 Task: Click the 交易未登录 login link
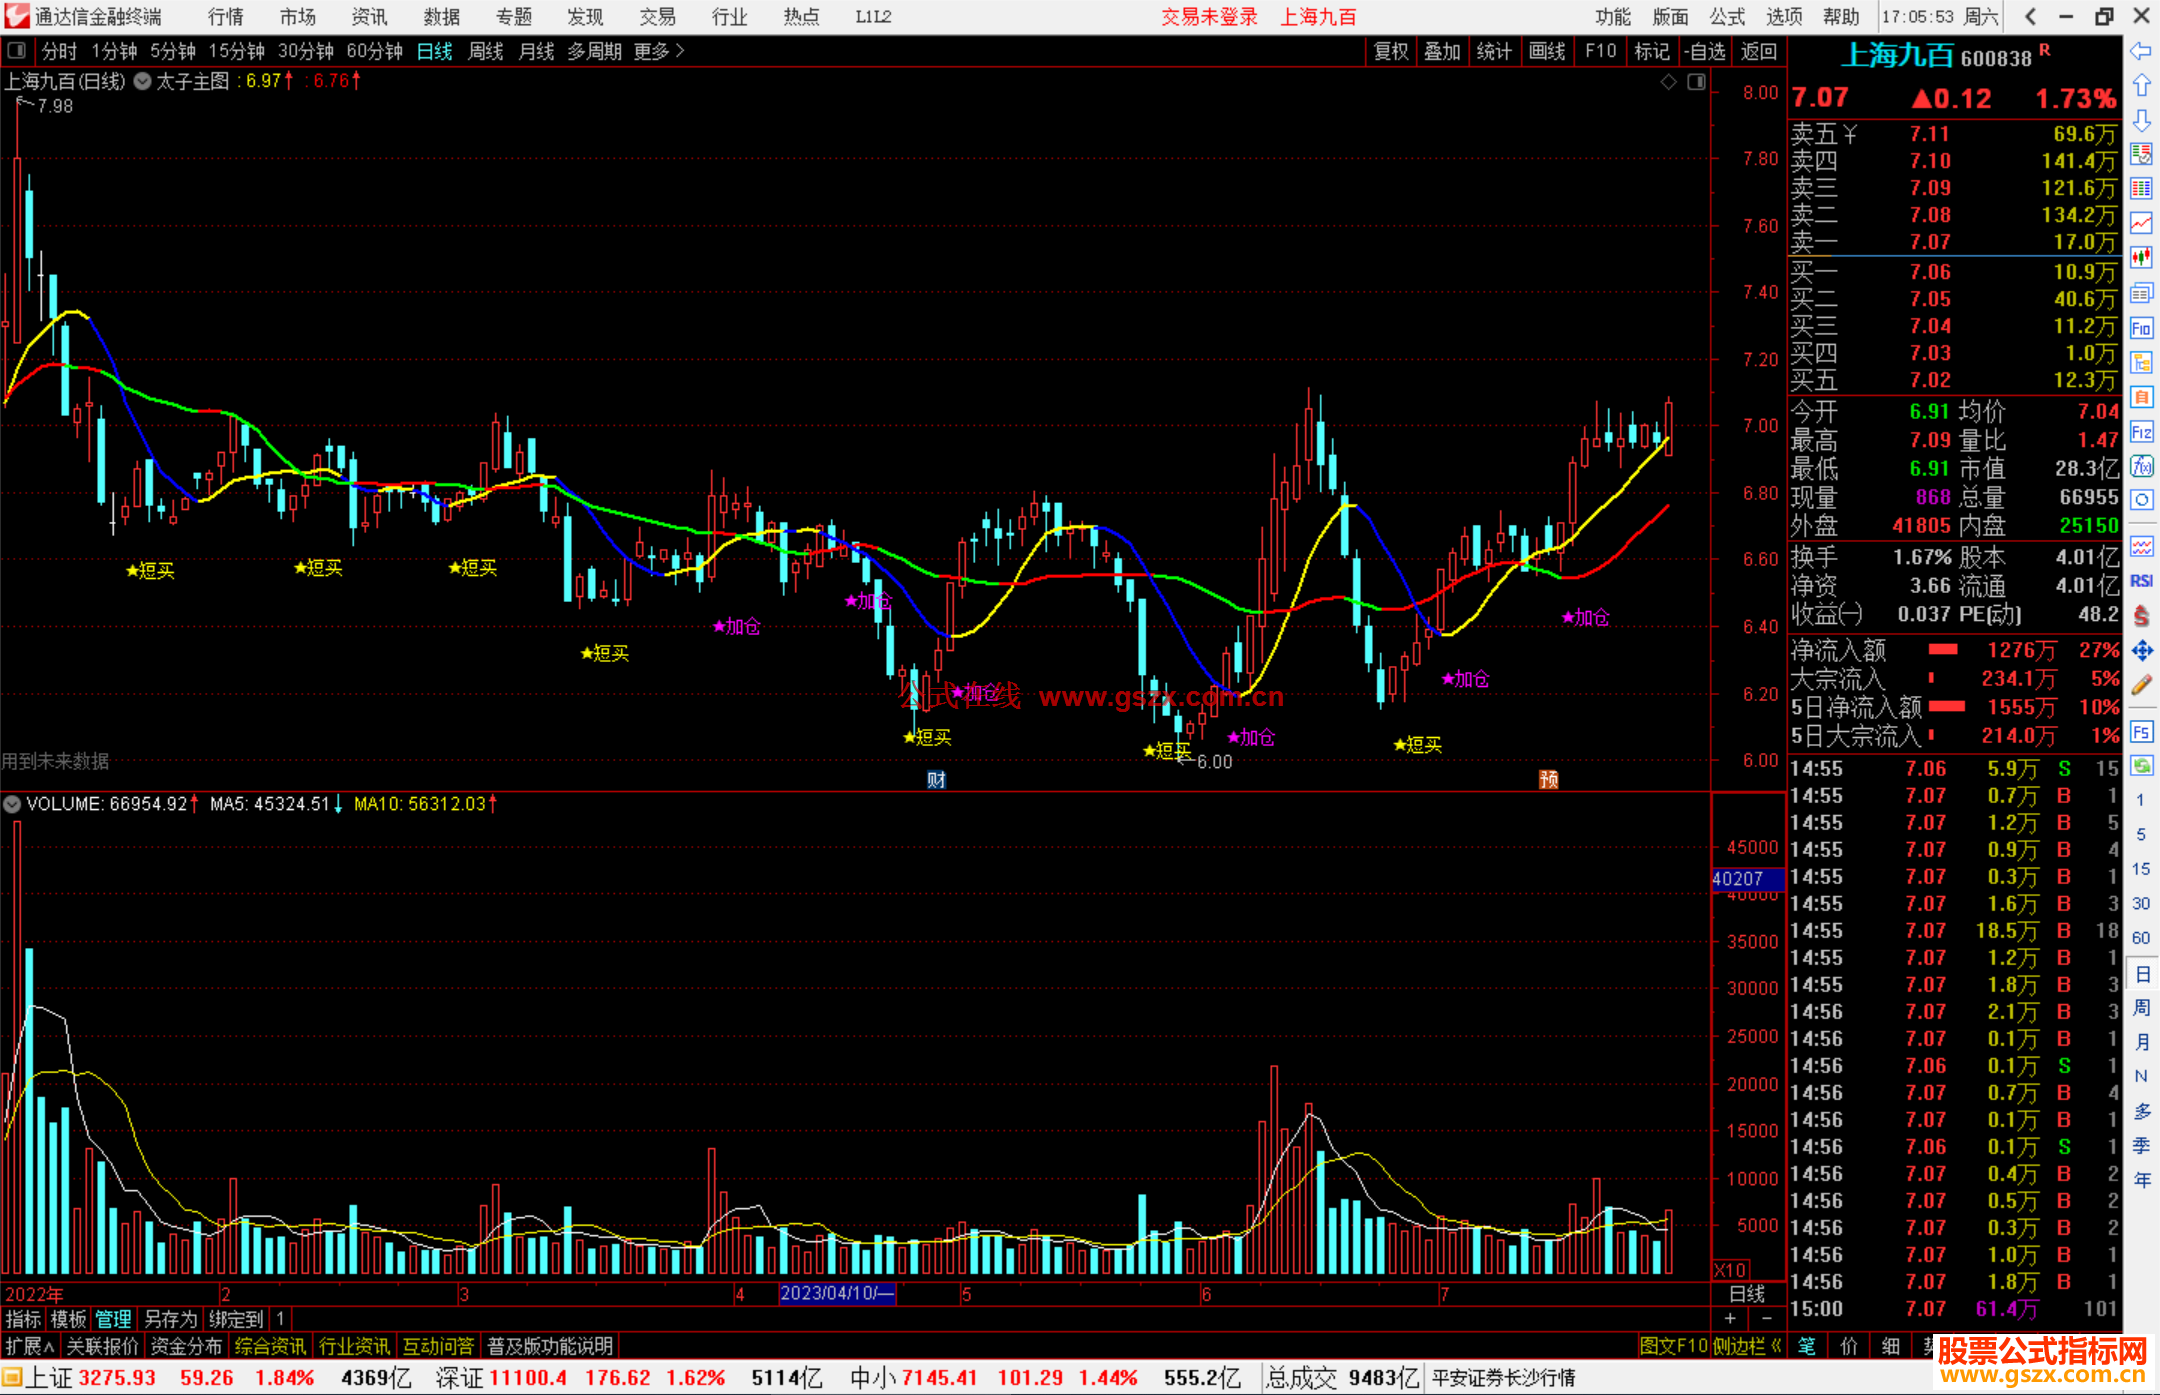pyautogui.click(x=1209, y=16)
